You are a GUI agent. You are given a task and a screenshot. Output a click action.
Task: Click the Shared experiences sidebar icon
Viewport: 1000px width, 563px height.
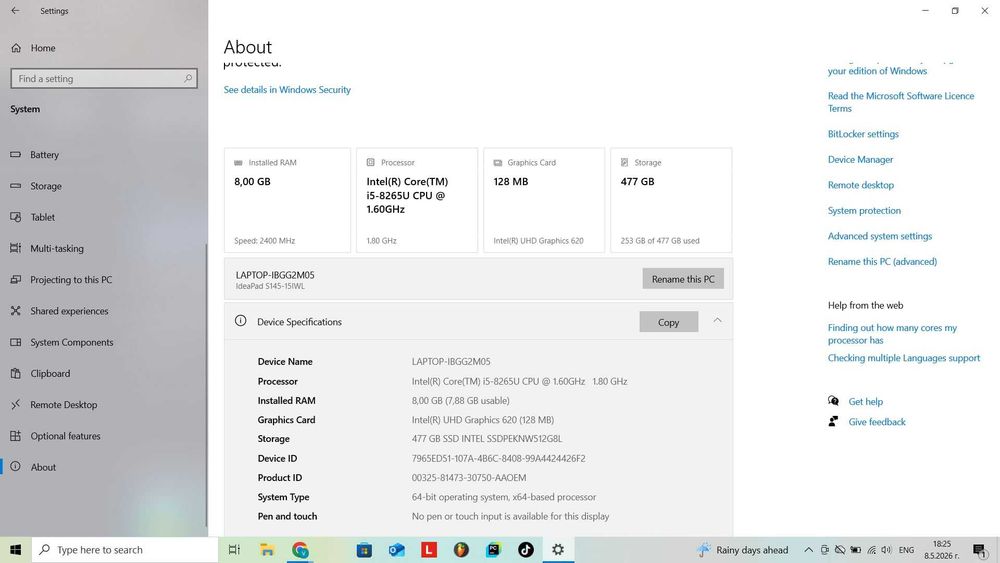(15, 311)
